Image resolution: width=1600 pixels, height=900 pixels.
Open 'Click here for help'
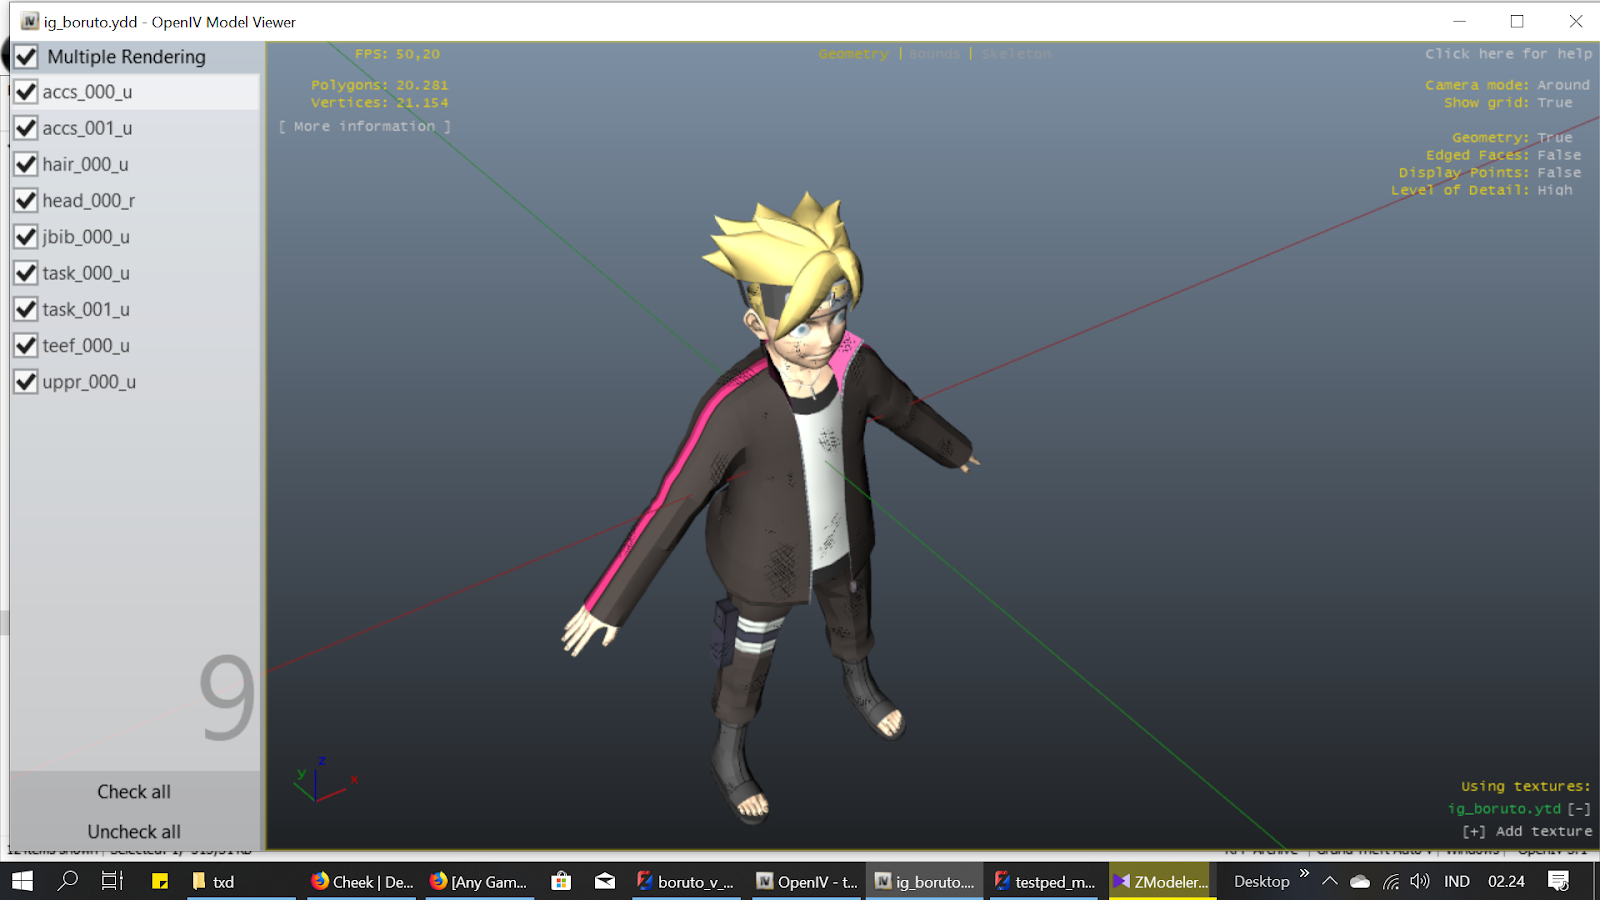(1508, 54)
